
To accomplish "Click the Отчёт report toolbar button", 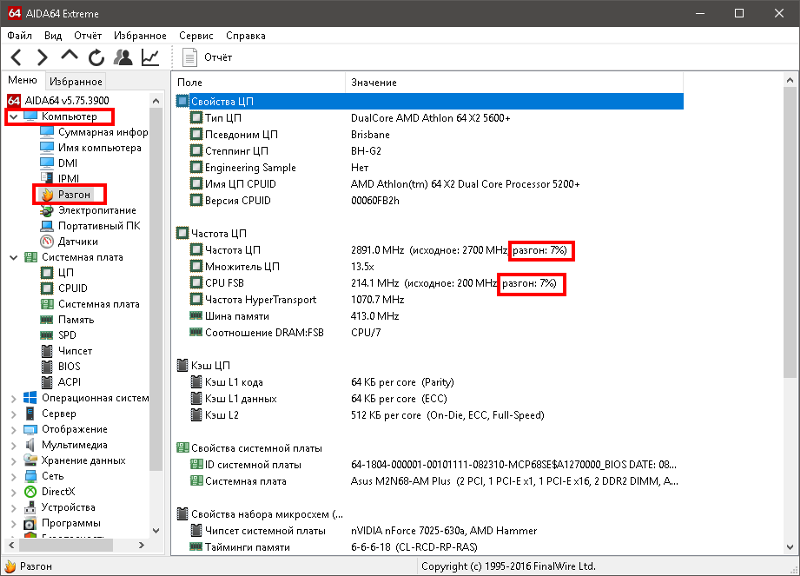I will pyautogui.click(x=207, y=57).
